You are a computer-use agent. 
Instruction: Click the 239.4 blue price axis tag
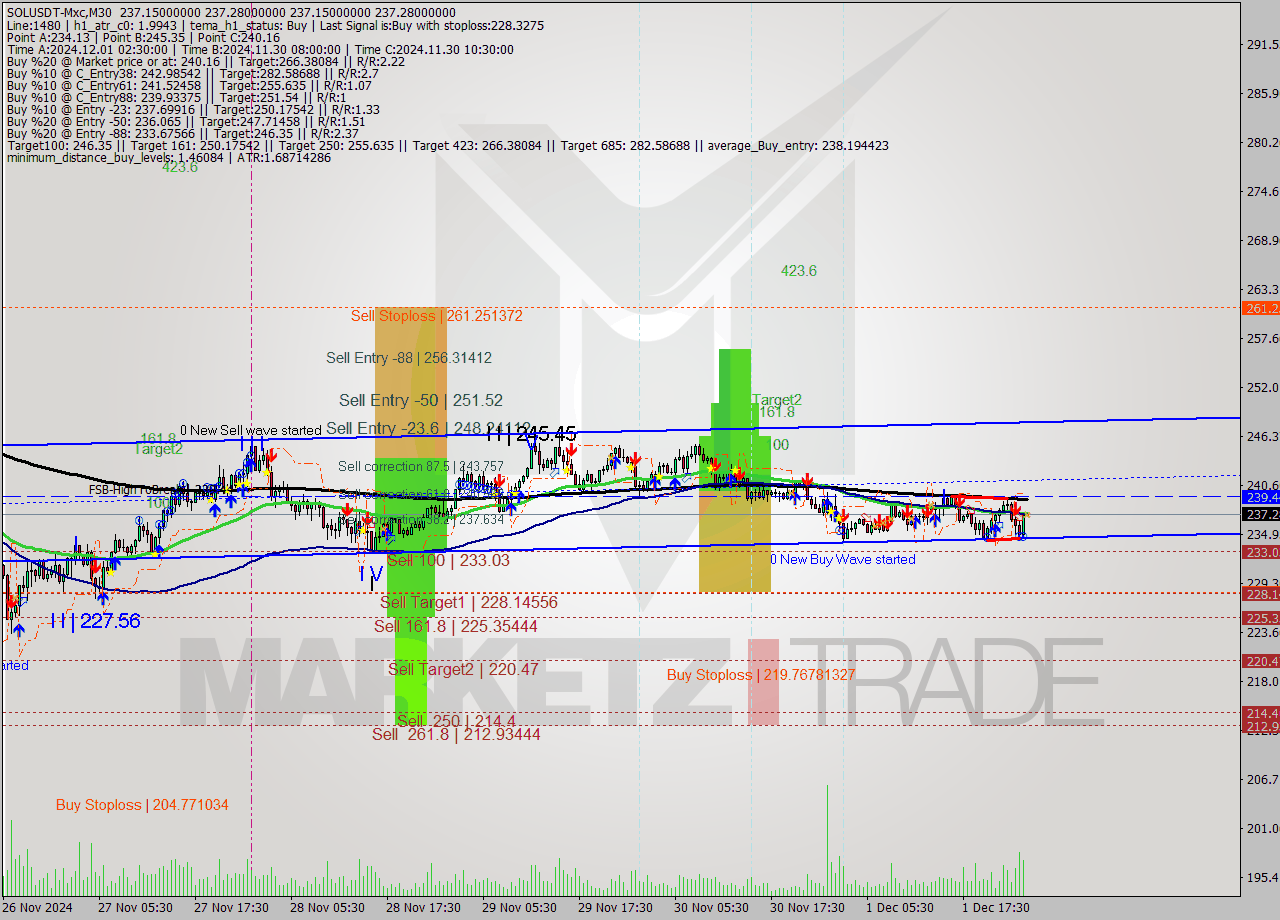pyautogui.click(x=1260, y=496)
